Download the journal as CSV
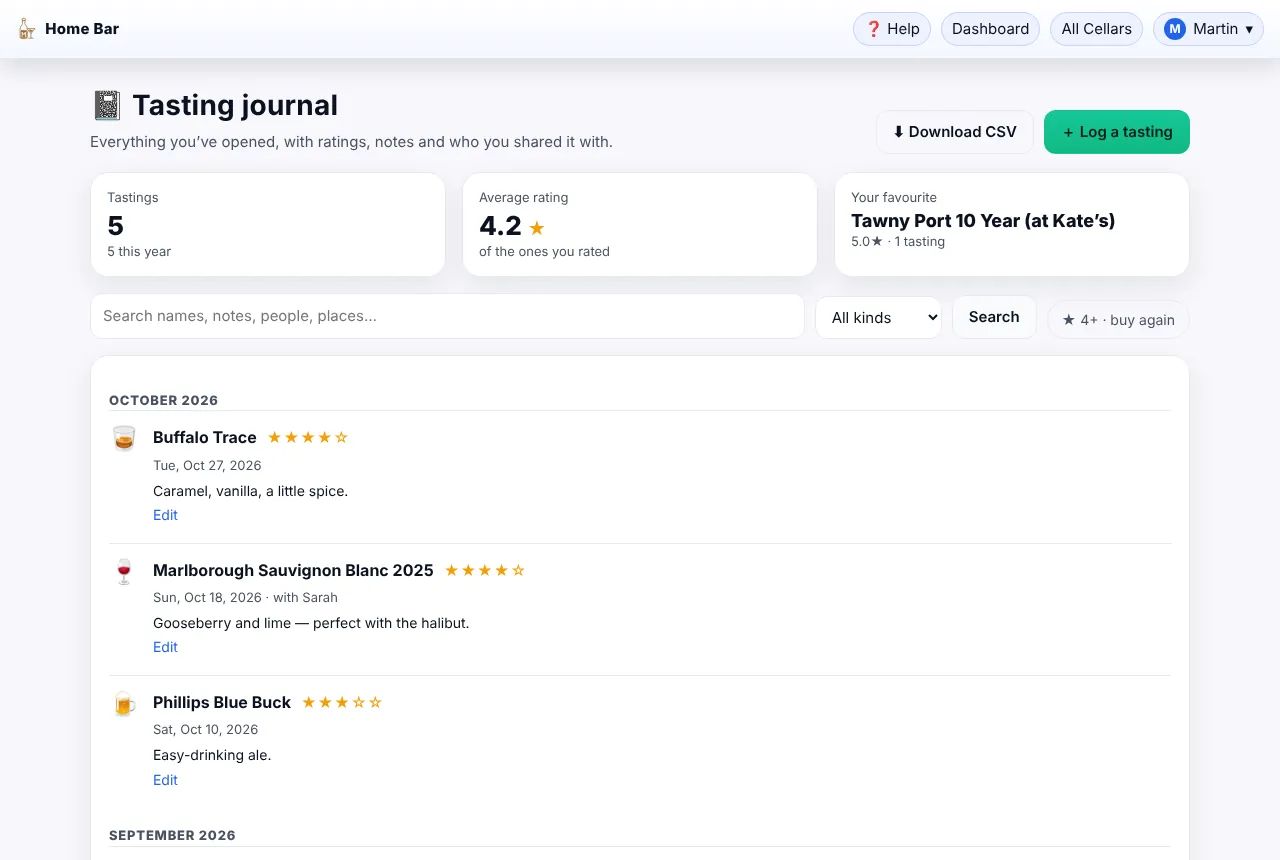The width and height of the screenshot is (1280, 860). point(955,132)
